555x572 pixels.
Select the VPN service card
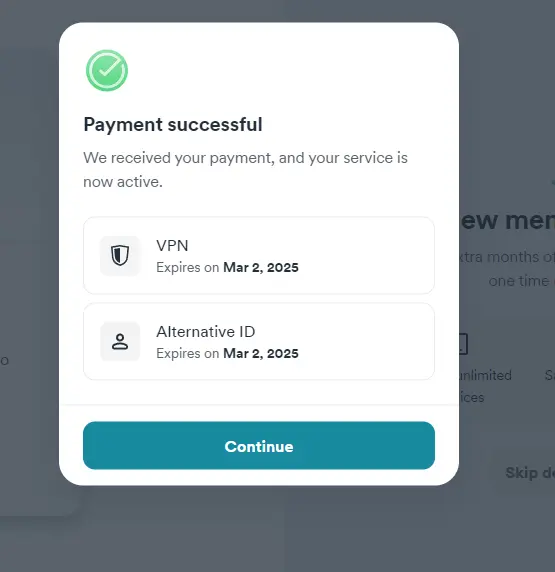259,255
